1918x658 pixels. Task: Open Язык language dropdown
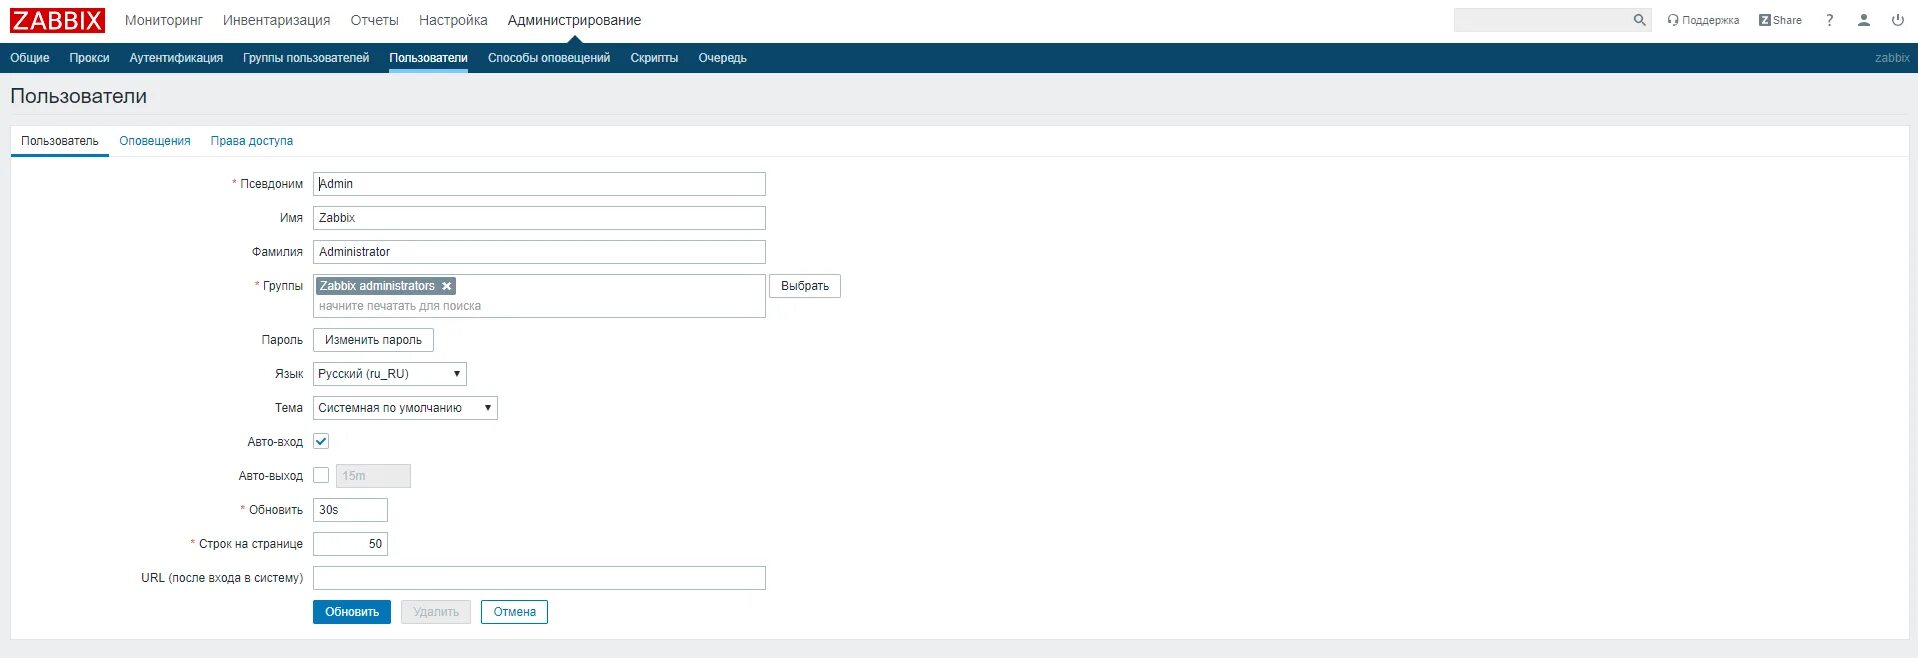coord(390,374)
